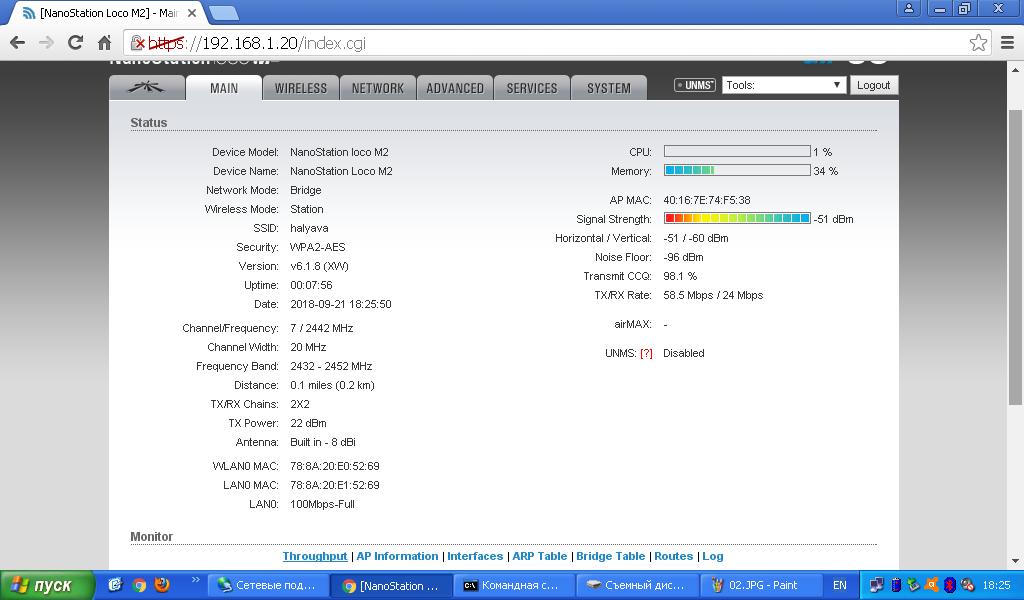Click the LAN0 MAC value 78:8A:20:E1:52:69
Image resolution: width=1024 pixels, height=600 pixels.
(x=334, y=485)
